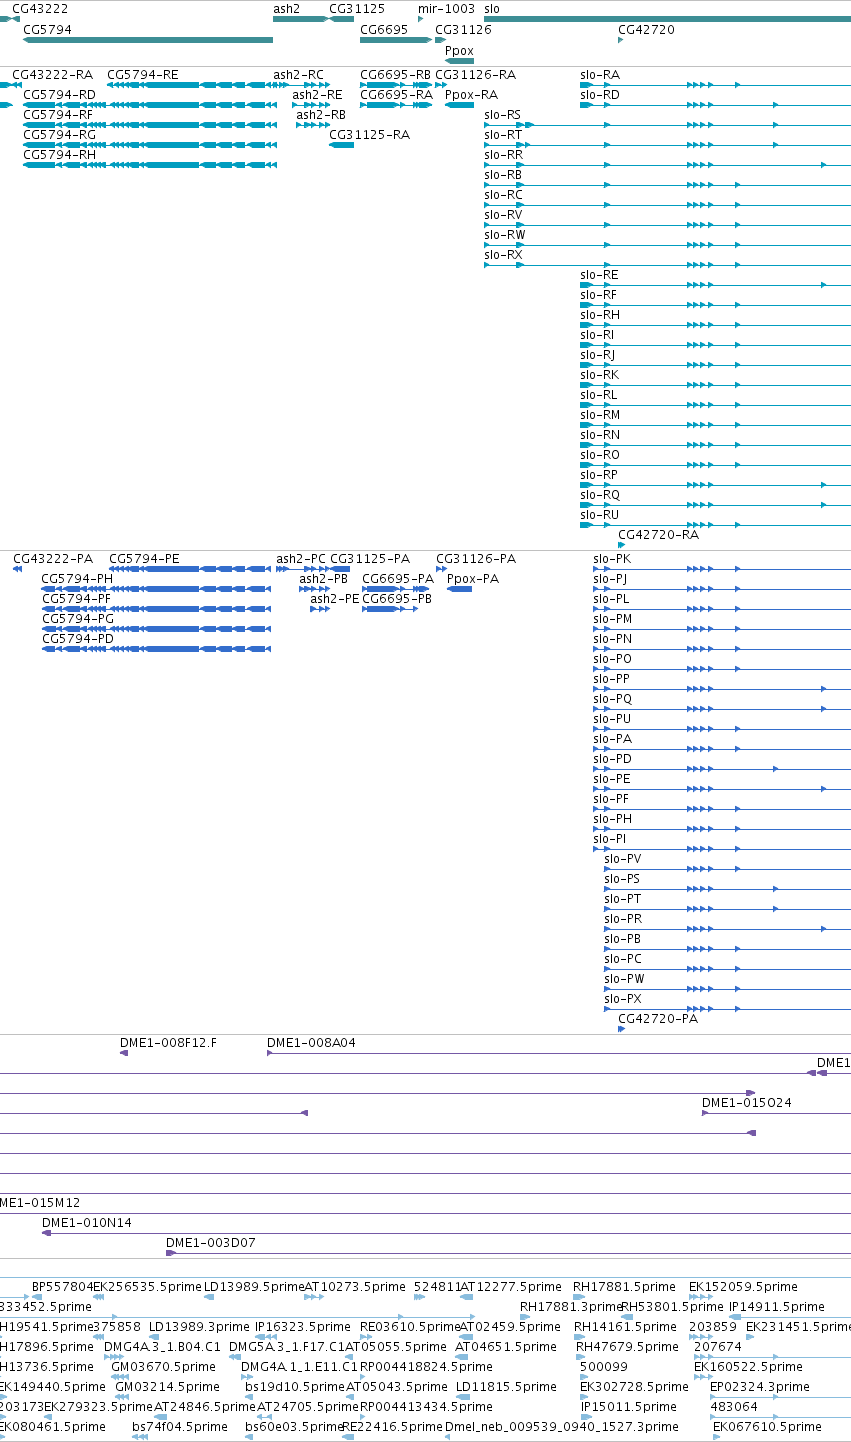The width and height of the screenshot is (851, 1442).
Task: Select the DME1-008A04 clone label
Action: tap(311, 1043)
